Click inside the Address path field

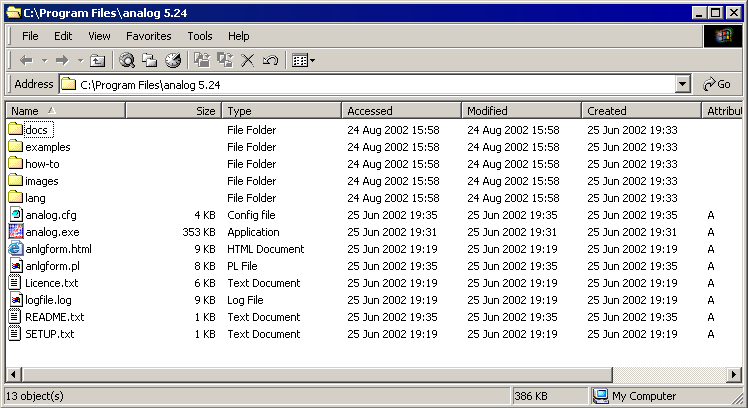[x=370, y=85]
